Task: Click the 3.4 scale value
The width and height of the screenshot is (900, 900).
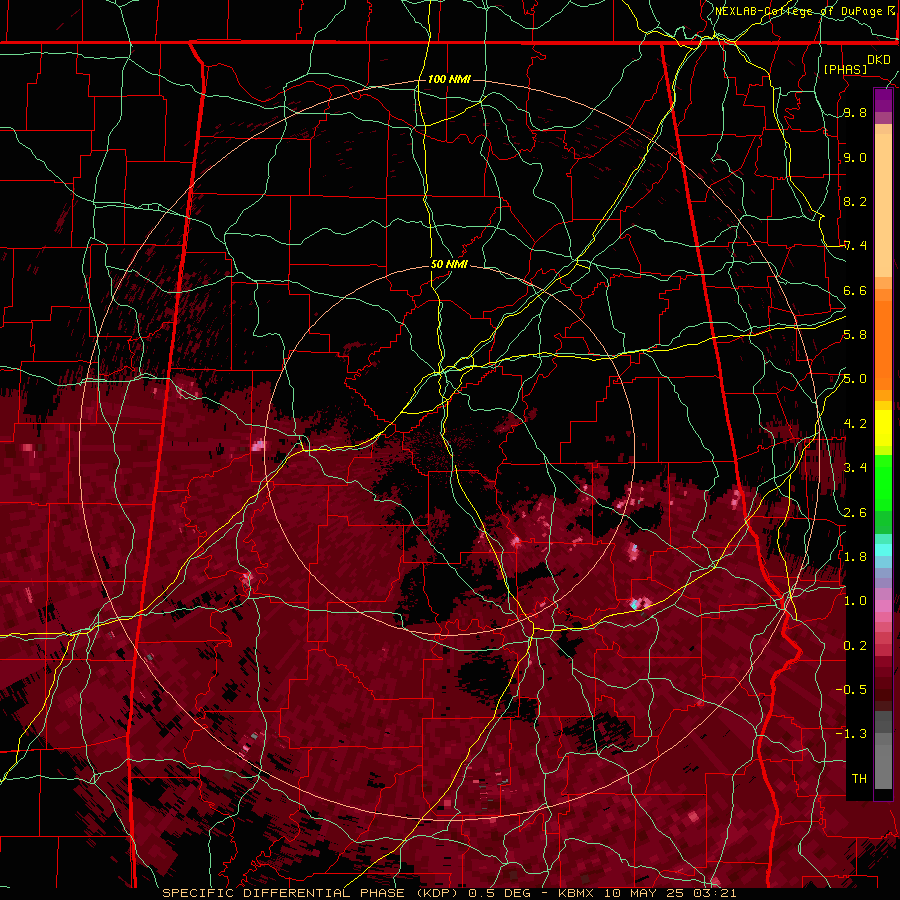Action: pos(855,468)
